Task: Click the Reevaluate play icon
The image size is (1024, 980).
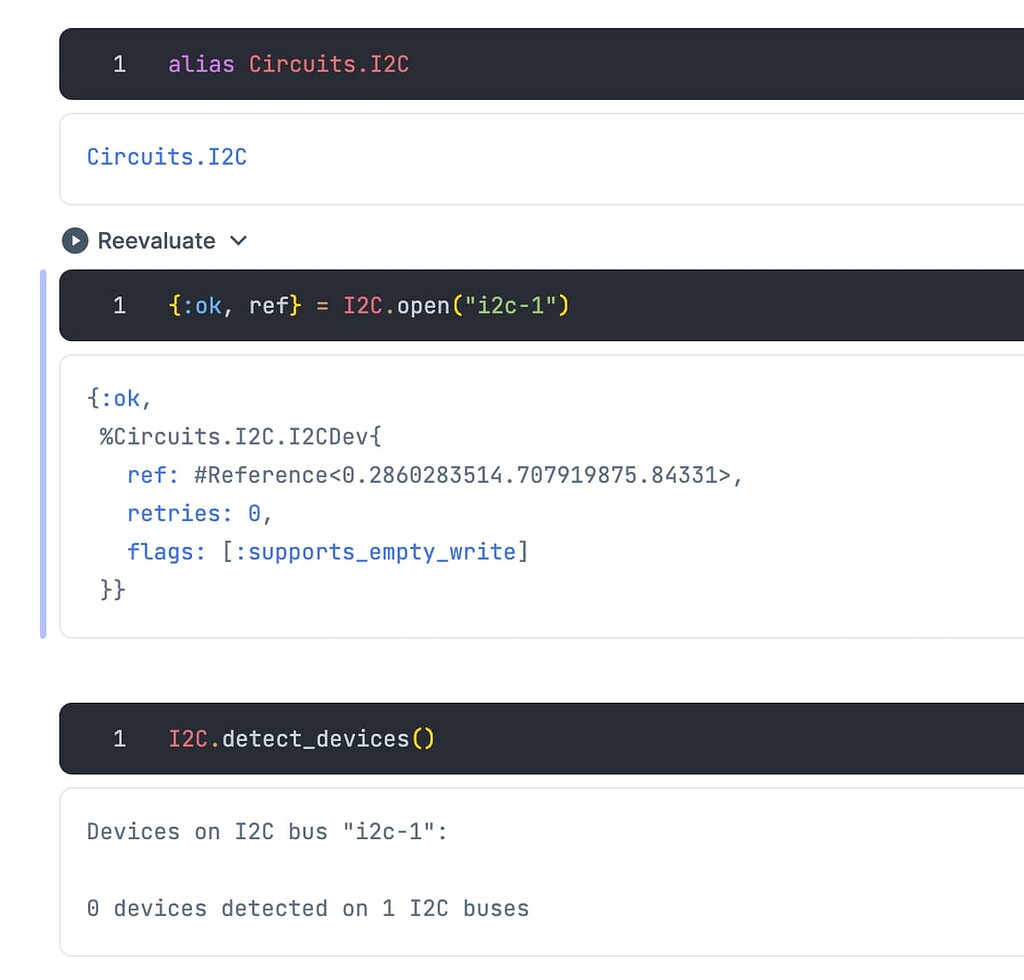Action: tap(75, 241)
